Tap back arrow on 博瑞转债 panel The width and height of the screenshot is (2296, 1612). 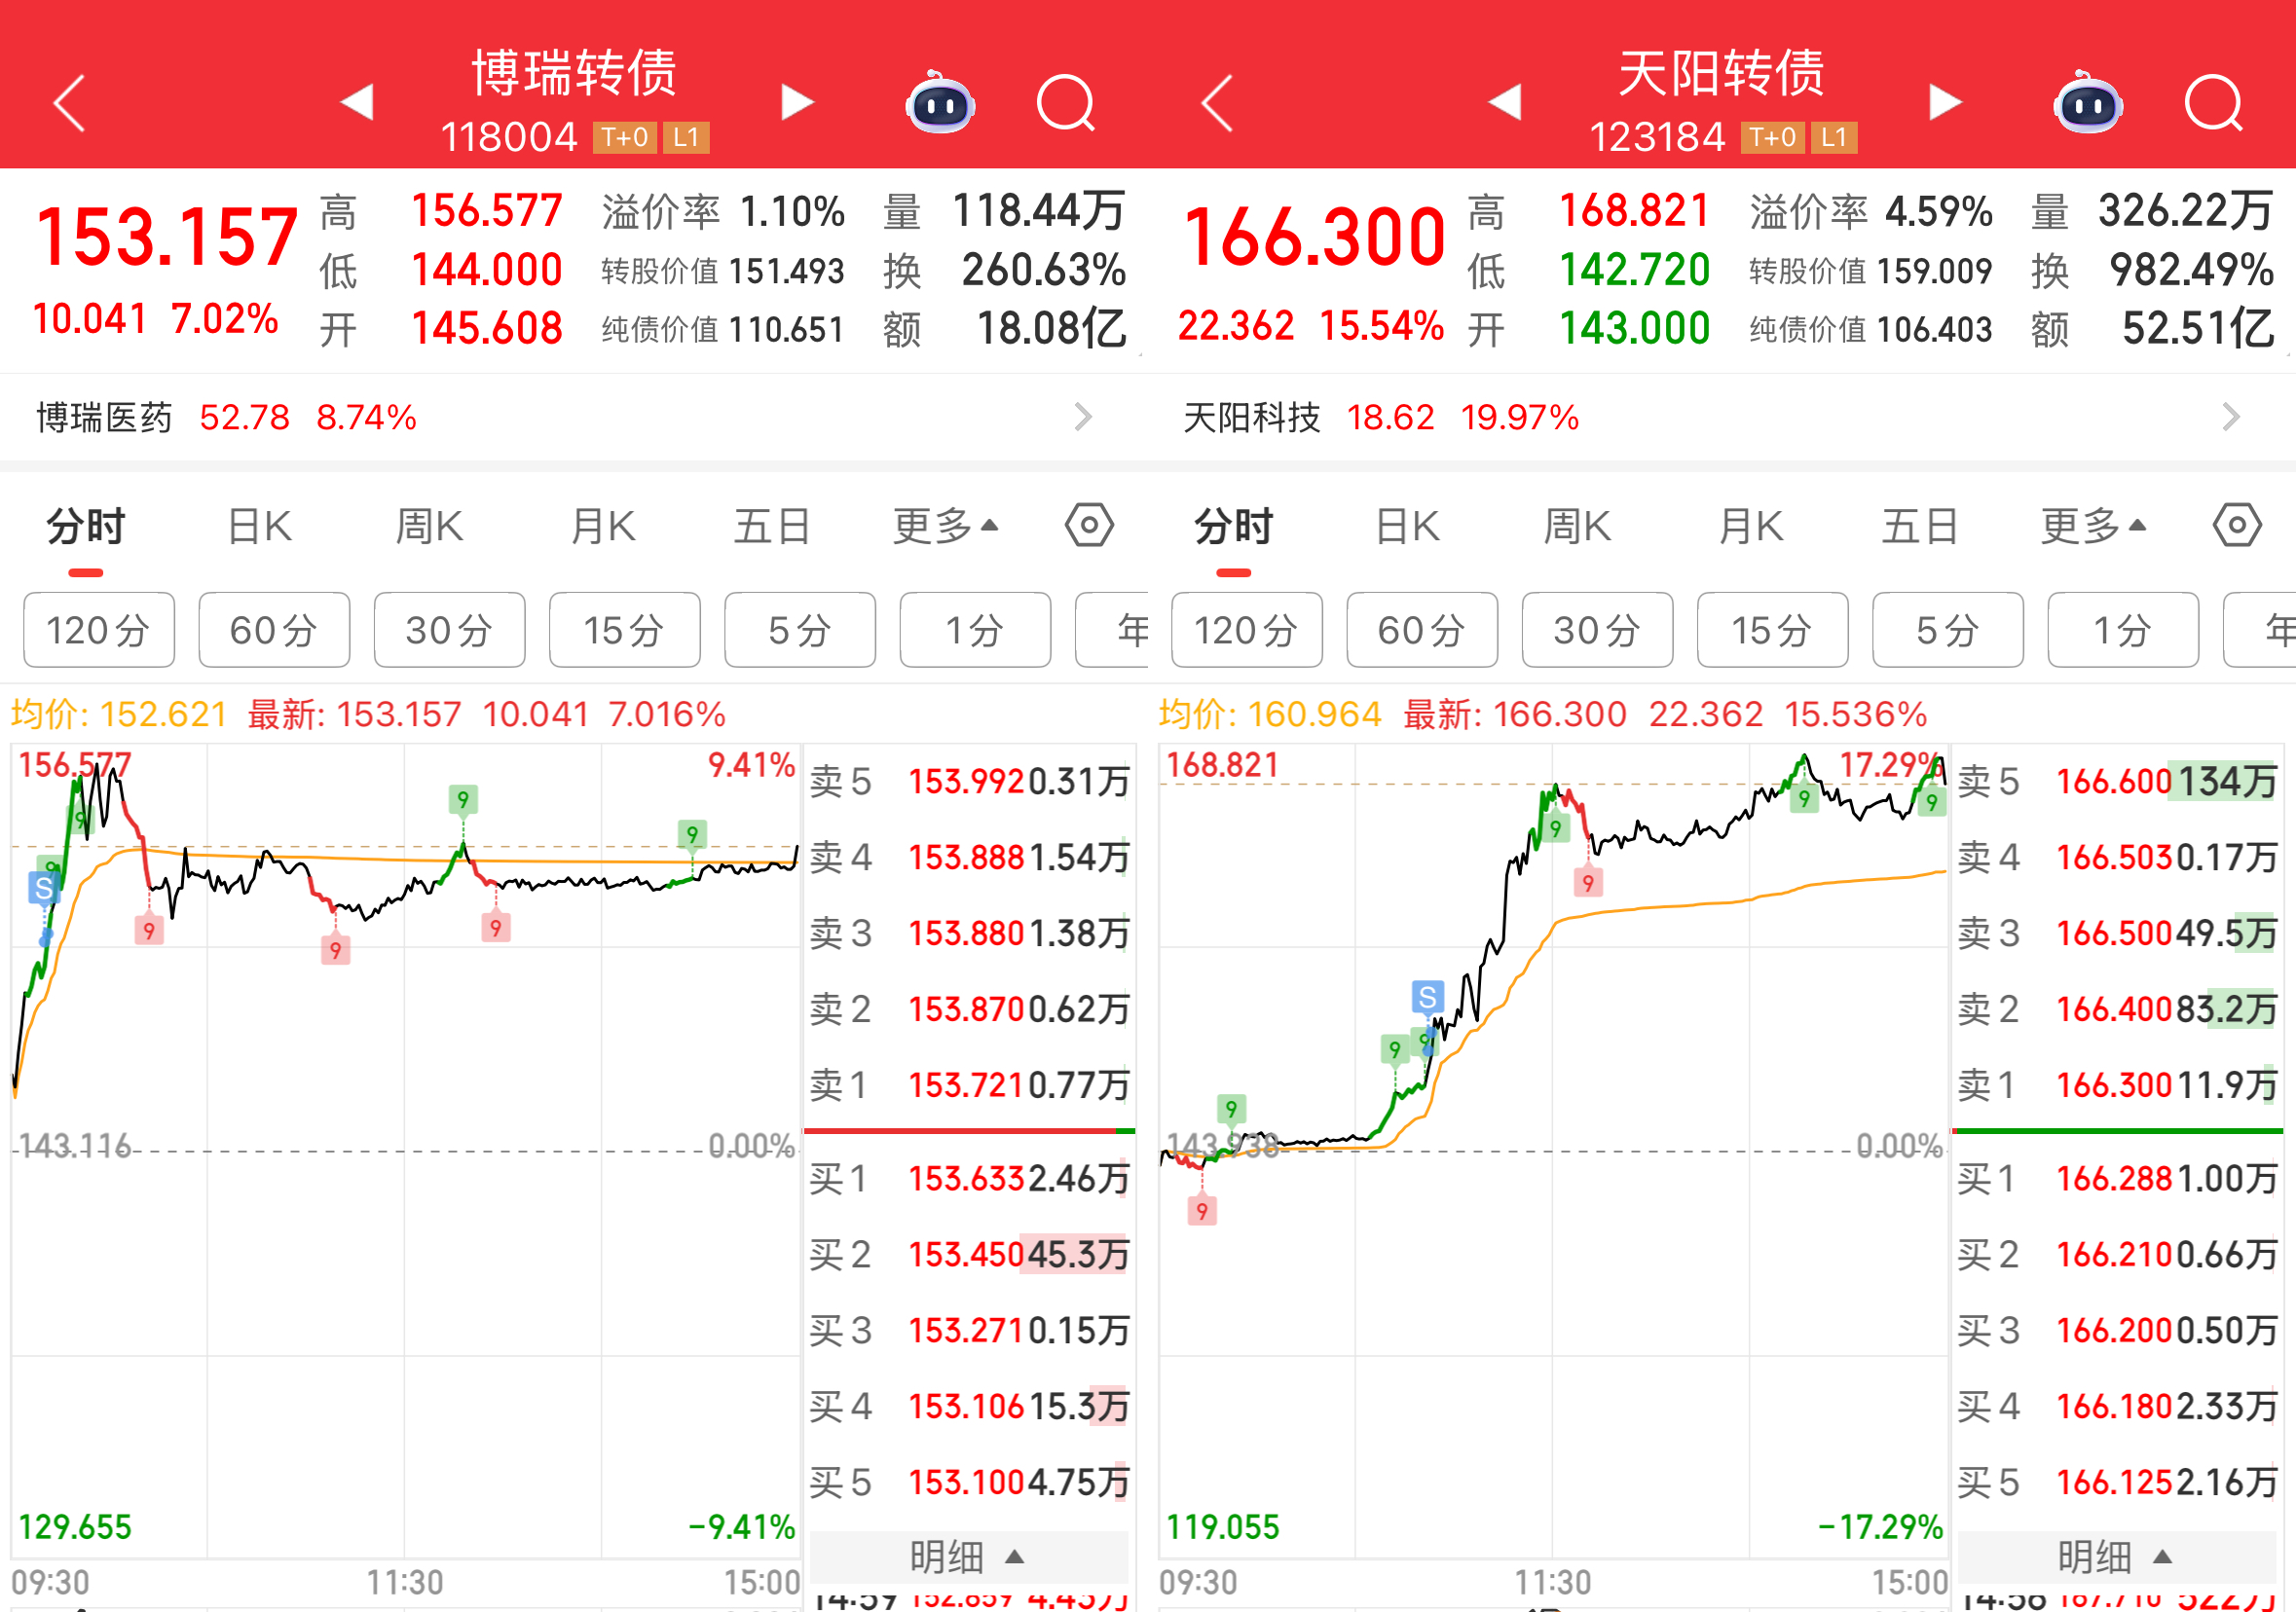click(69, 102)
